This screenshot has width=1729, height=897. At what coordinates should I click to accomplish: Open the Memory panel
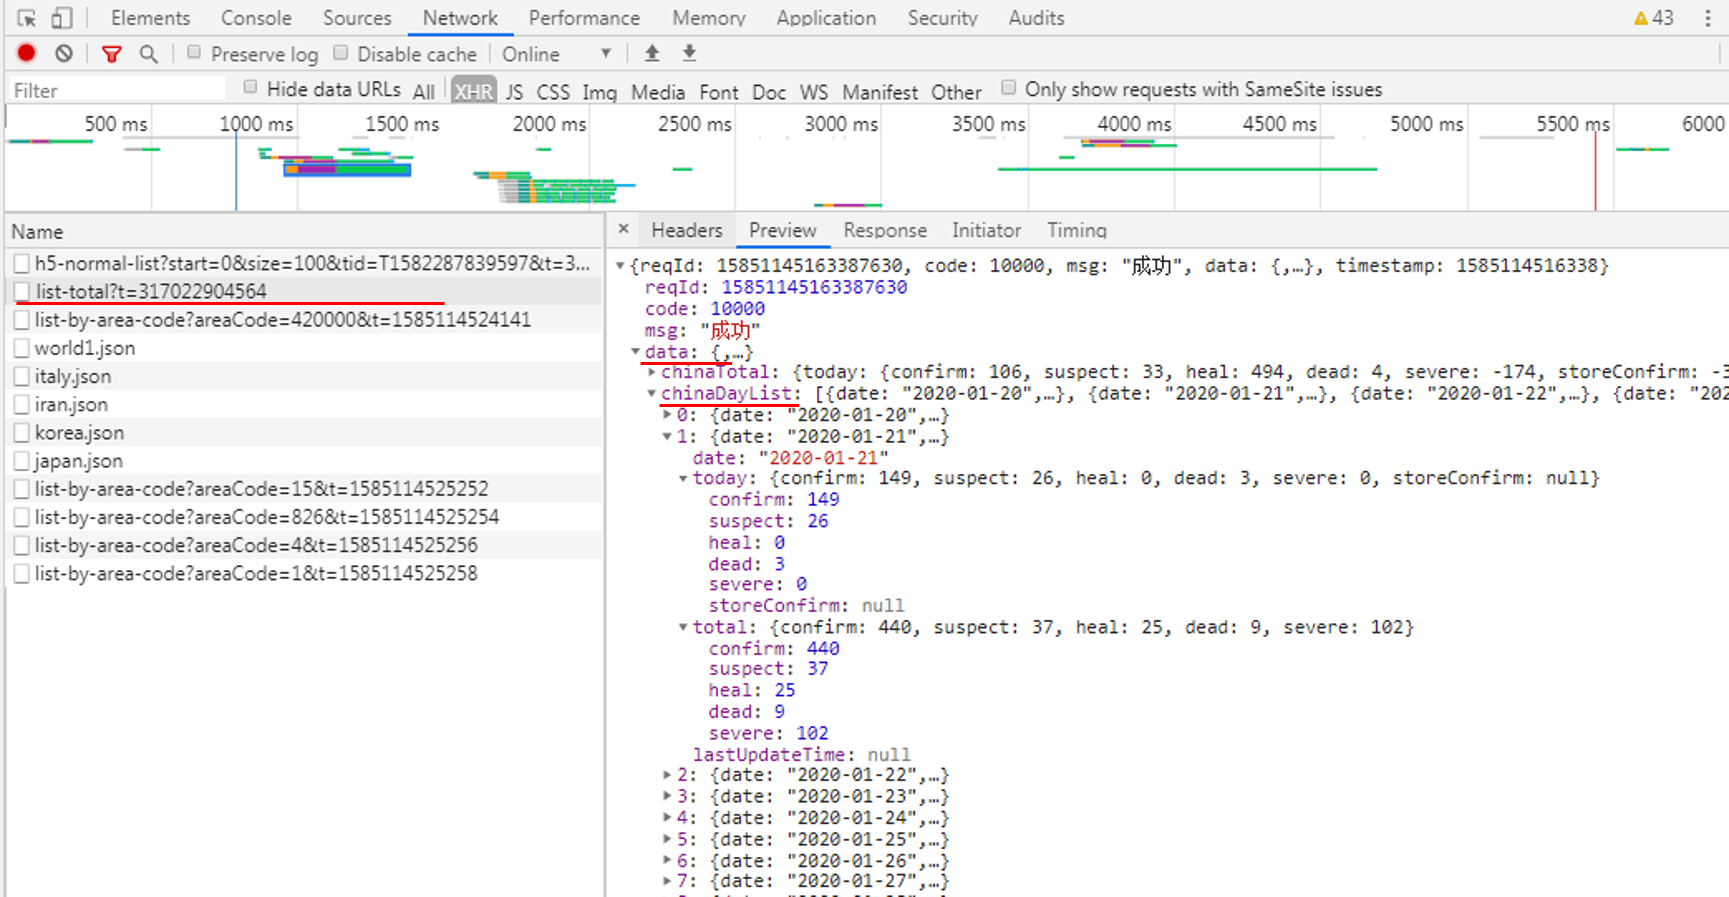709,18
